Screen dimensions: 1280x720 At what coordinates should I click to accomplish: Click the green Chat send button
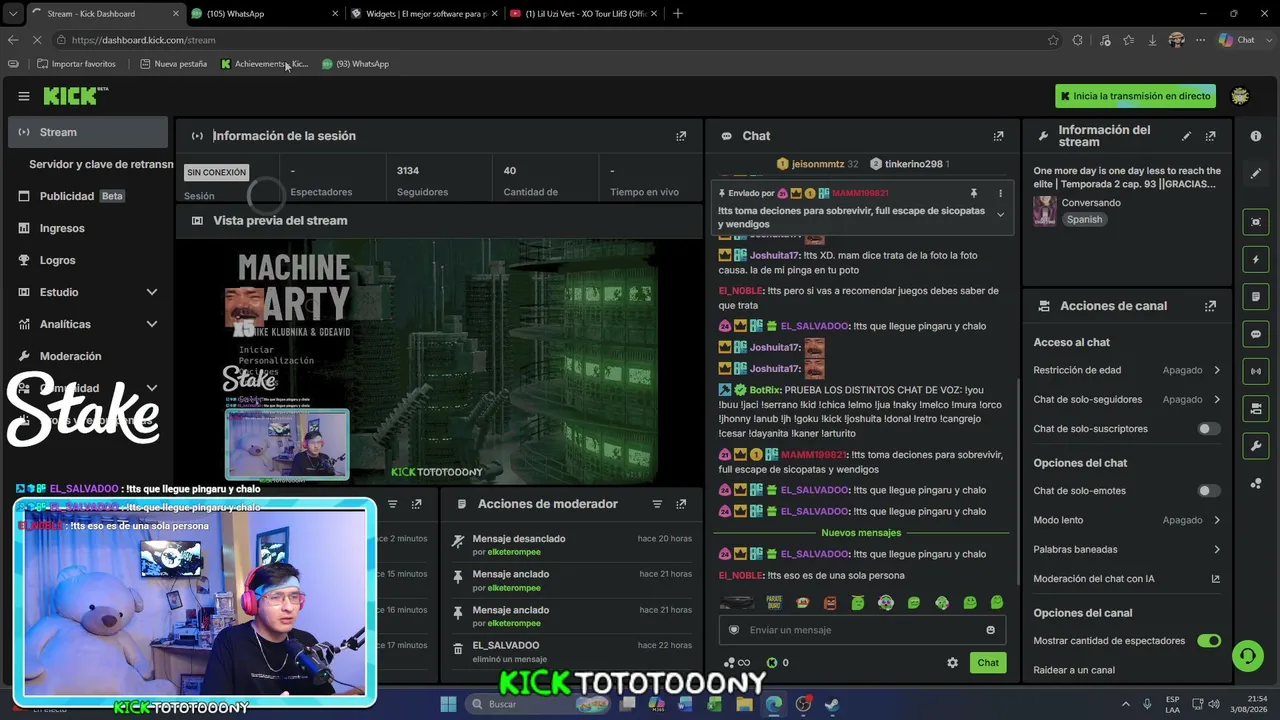[988, 663]
